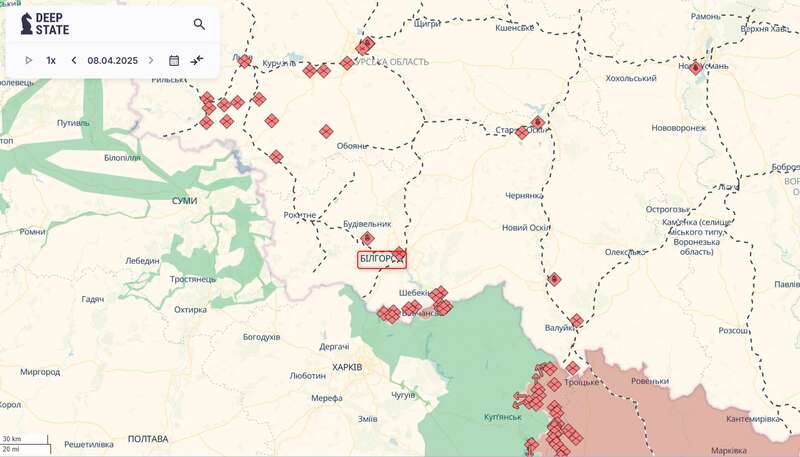800x457 pixels.
Task: Open the map search magnifier
Action: [199, 24]
